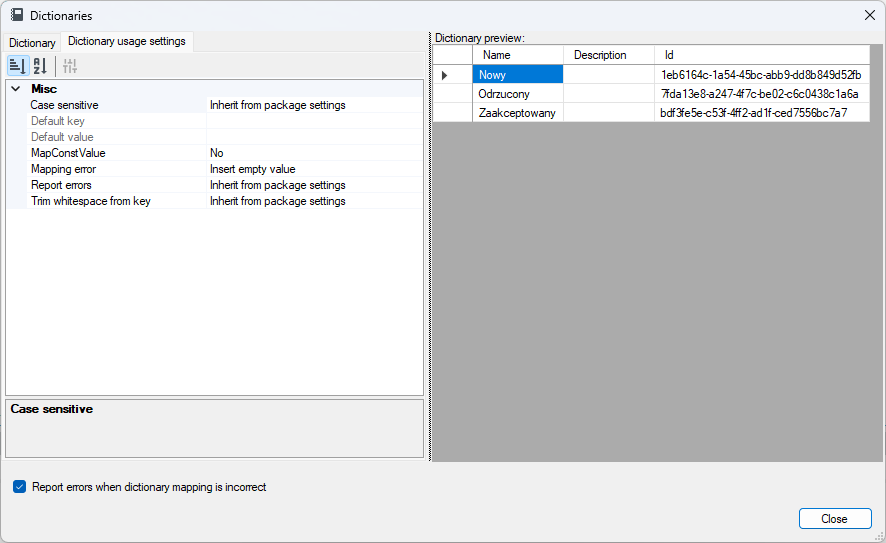Select the Case sensitive property value
886x543 pixels.
click(x=314, y=105)
